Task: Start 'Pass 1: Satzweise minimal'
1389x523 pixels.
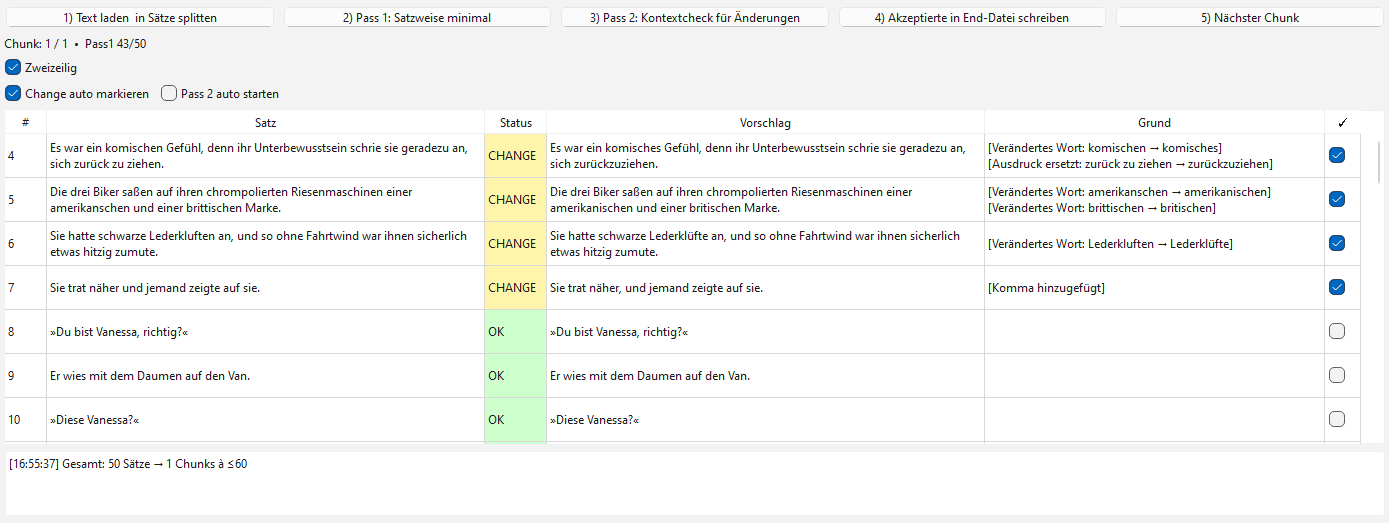Action: pyautogui.click(x=417, y=18)
